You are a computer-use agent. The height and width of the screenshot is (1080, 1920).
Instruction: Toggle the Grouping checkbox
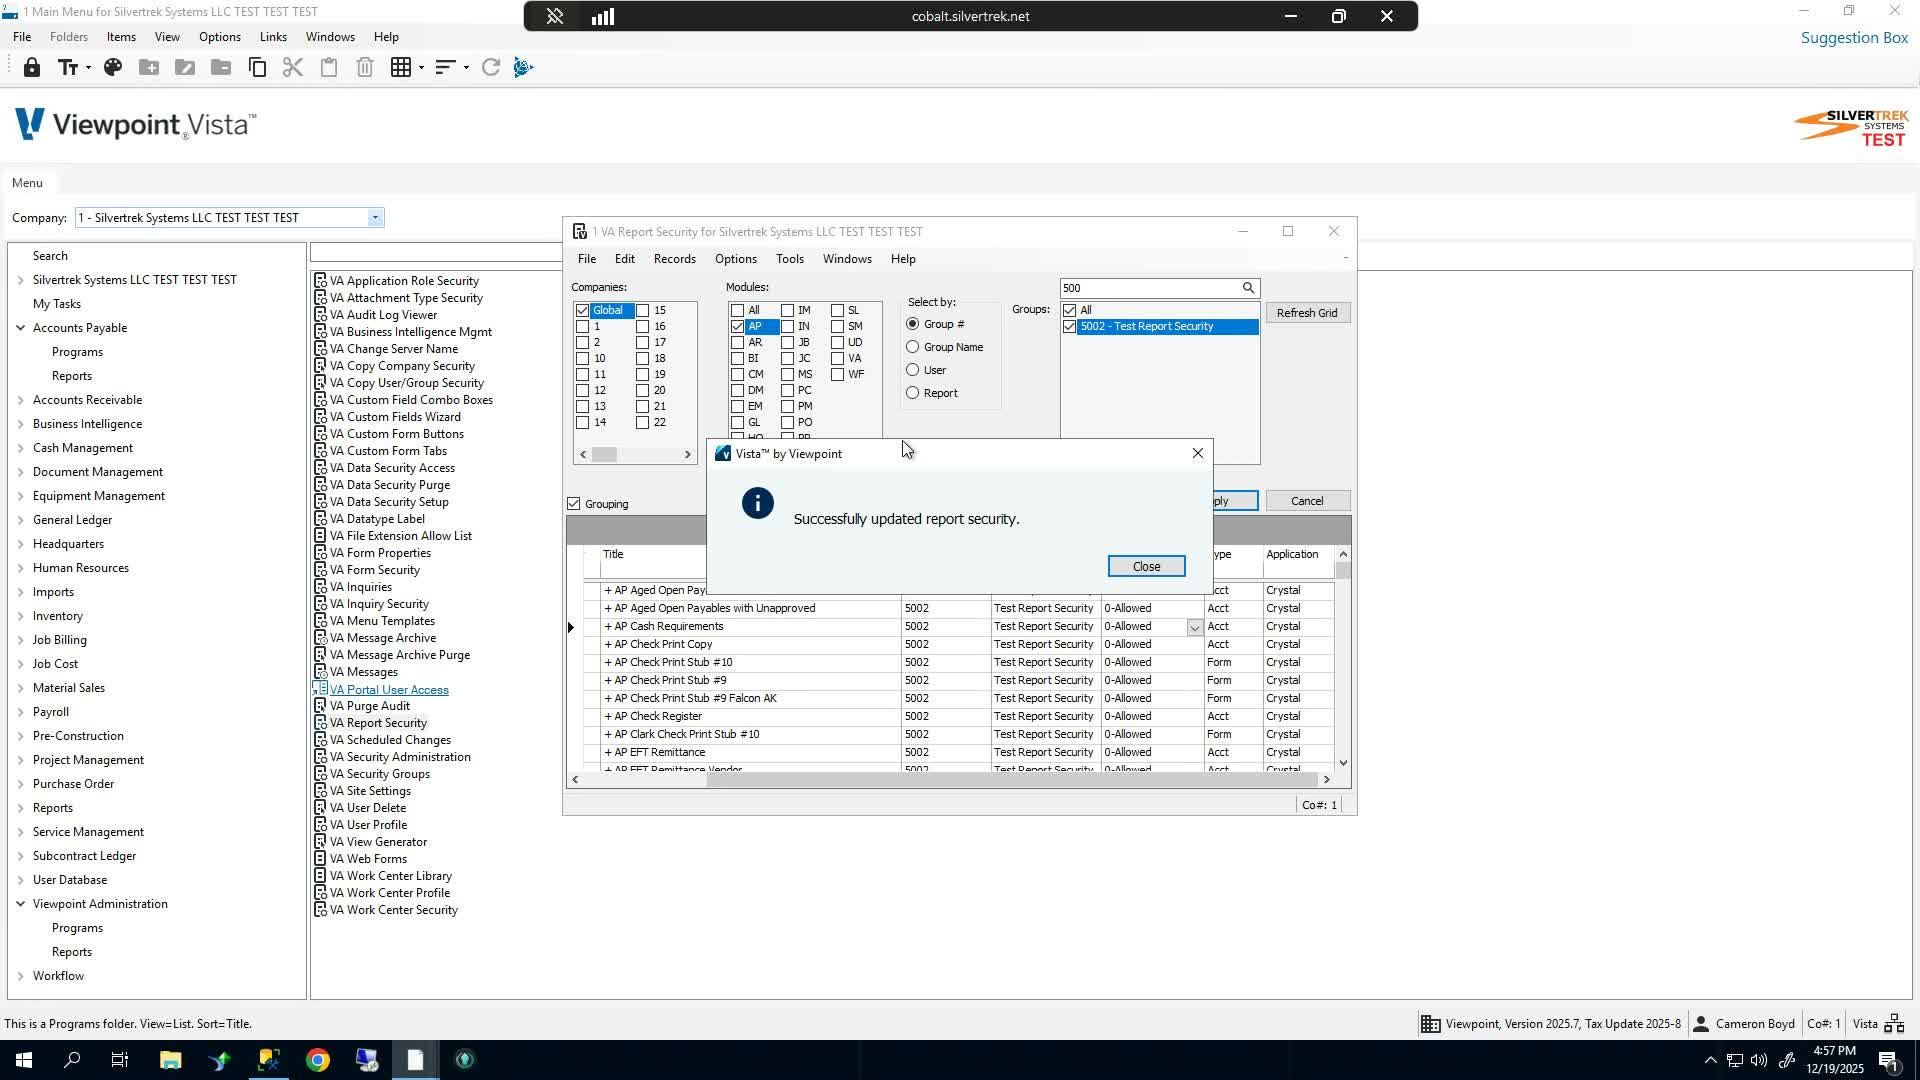pyautogui.click(x=574, y=504)
